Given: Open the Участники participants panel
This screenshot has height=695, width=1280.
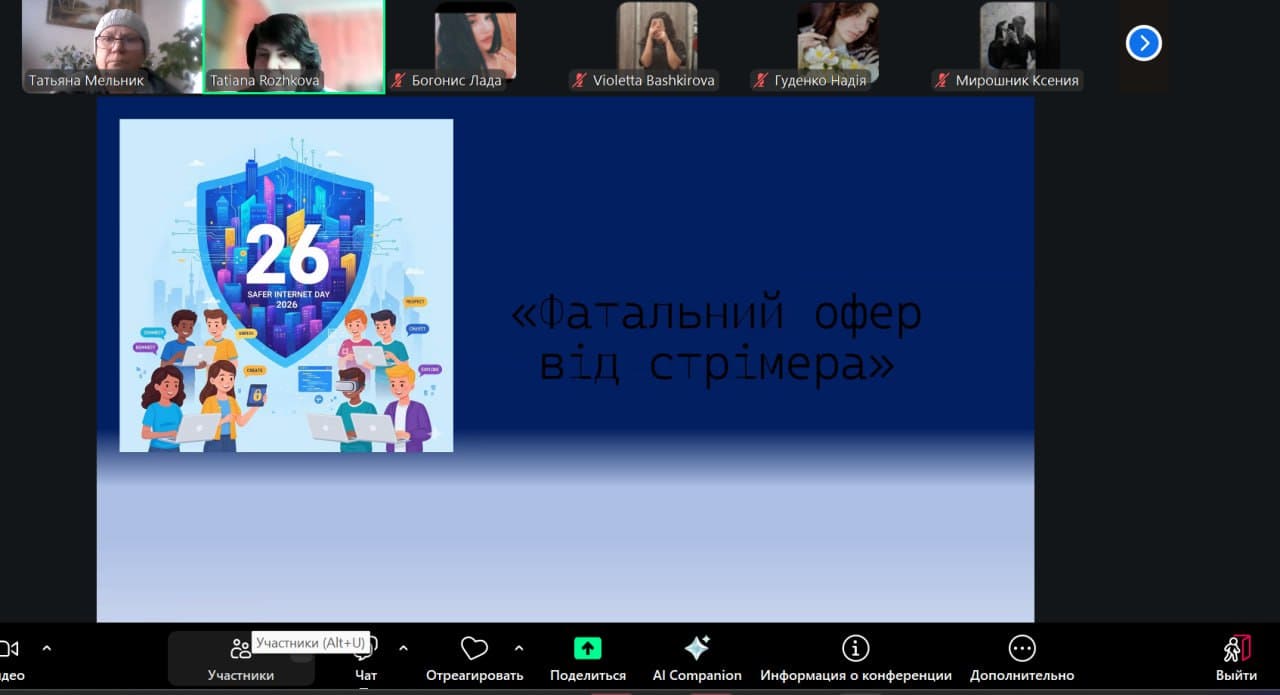Looking at the screenshot, I should pyautogui.click(x=240, y=658).
